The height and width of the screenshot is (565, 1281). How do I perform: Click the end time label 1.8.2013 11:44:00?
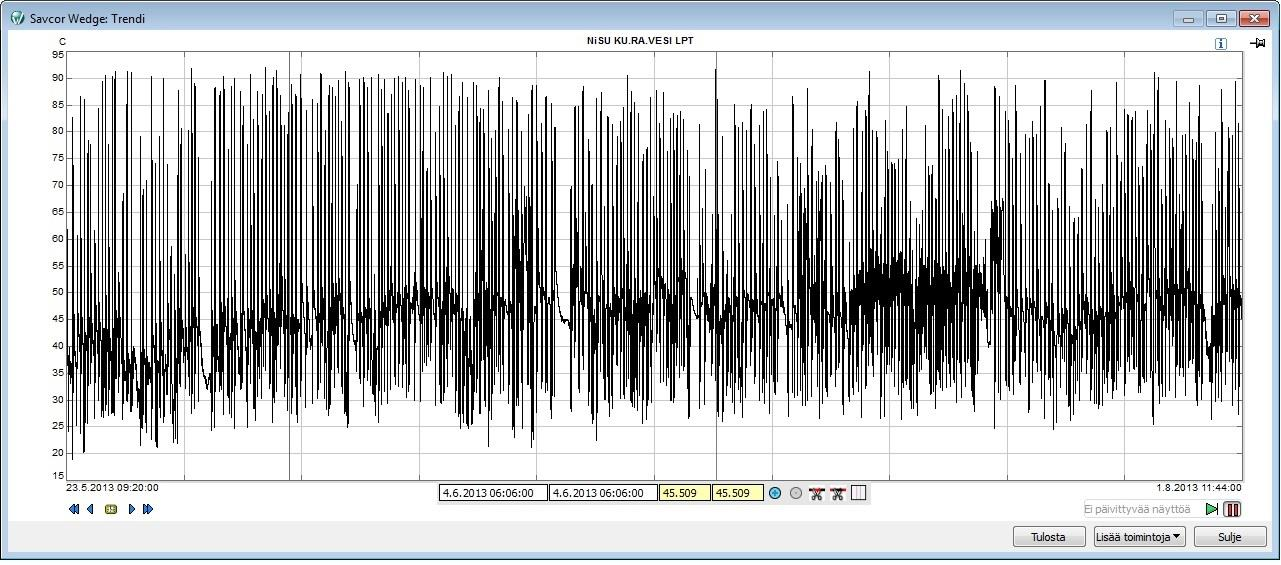pyautogui.click(x=1199, y=488)
